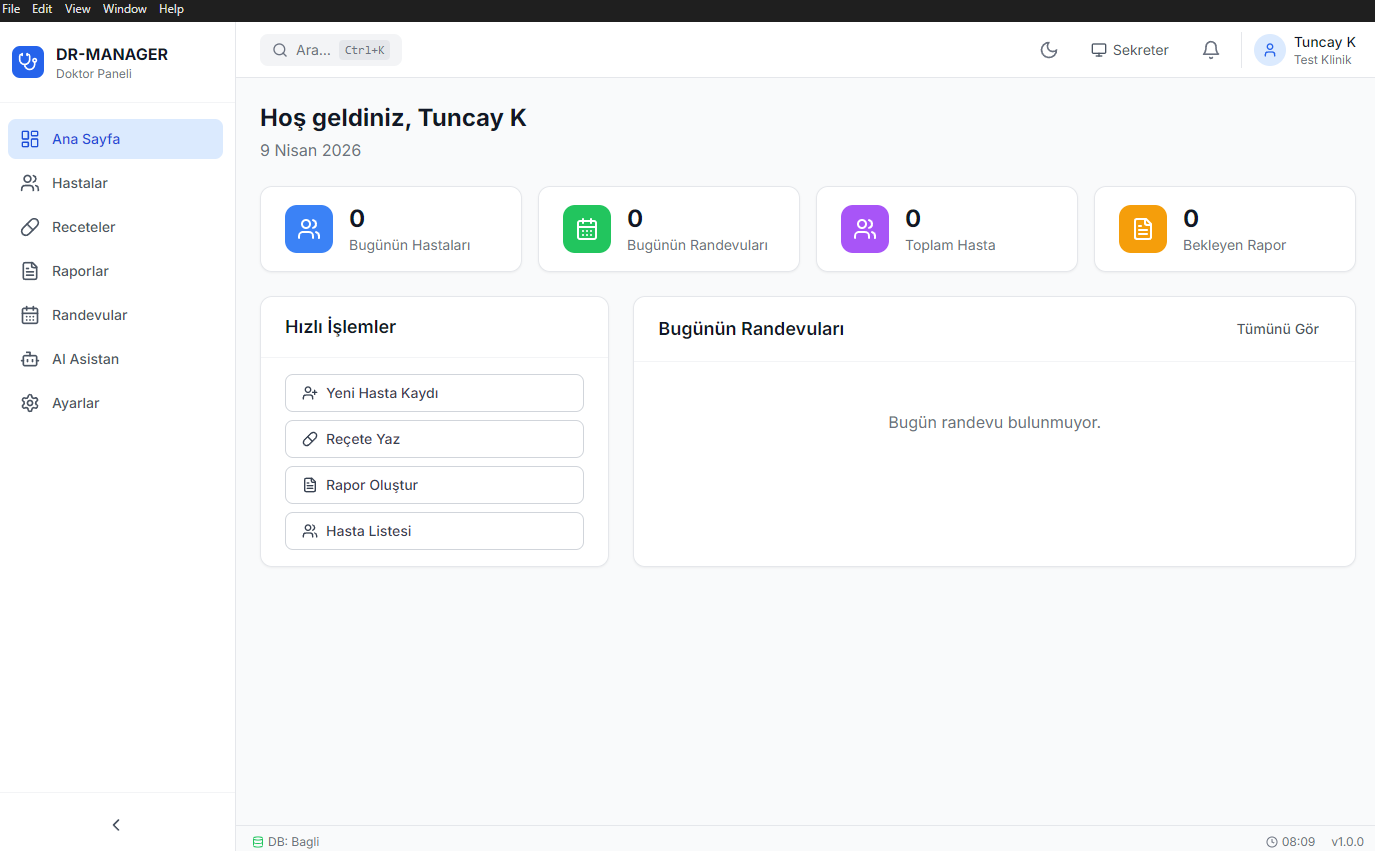Click the DB: Bagli database status icon
Screen dimensions: 1375x851
click(x=259, y=841)
